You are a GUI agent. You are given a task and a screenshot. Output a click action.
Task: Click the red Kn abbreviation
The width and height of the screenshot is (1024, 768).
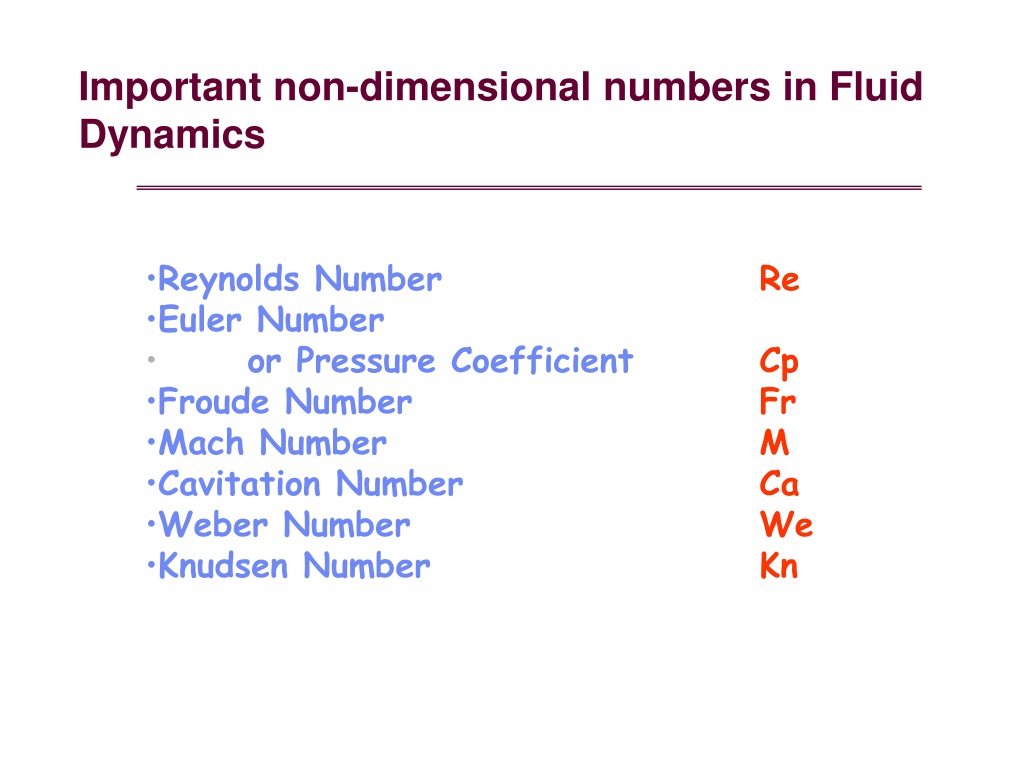(779, 566)
